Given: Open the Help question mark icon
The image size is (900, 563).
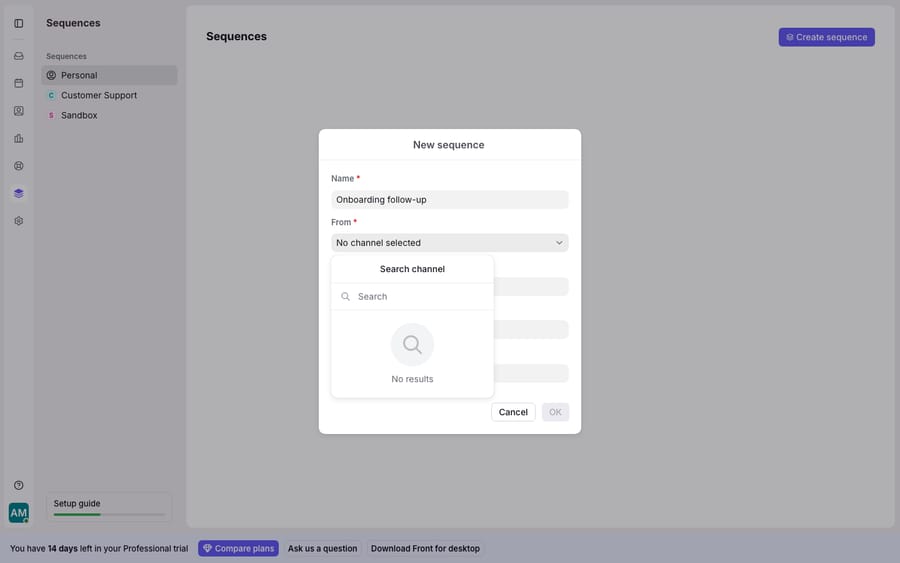Looking at the screenshot, I should click(19, 485).
